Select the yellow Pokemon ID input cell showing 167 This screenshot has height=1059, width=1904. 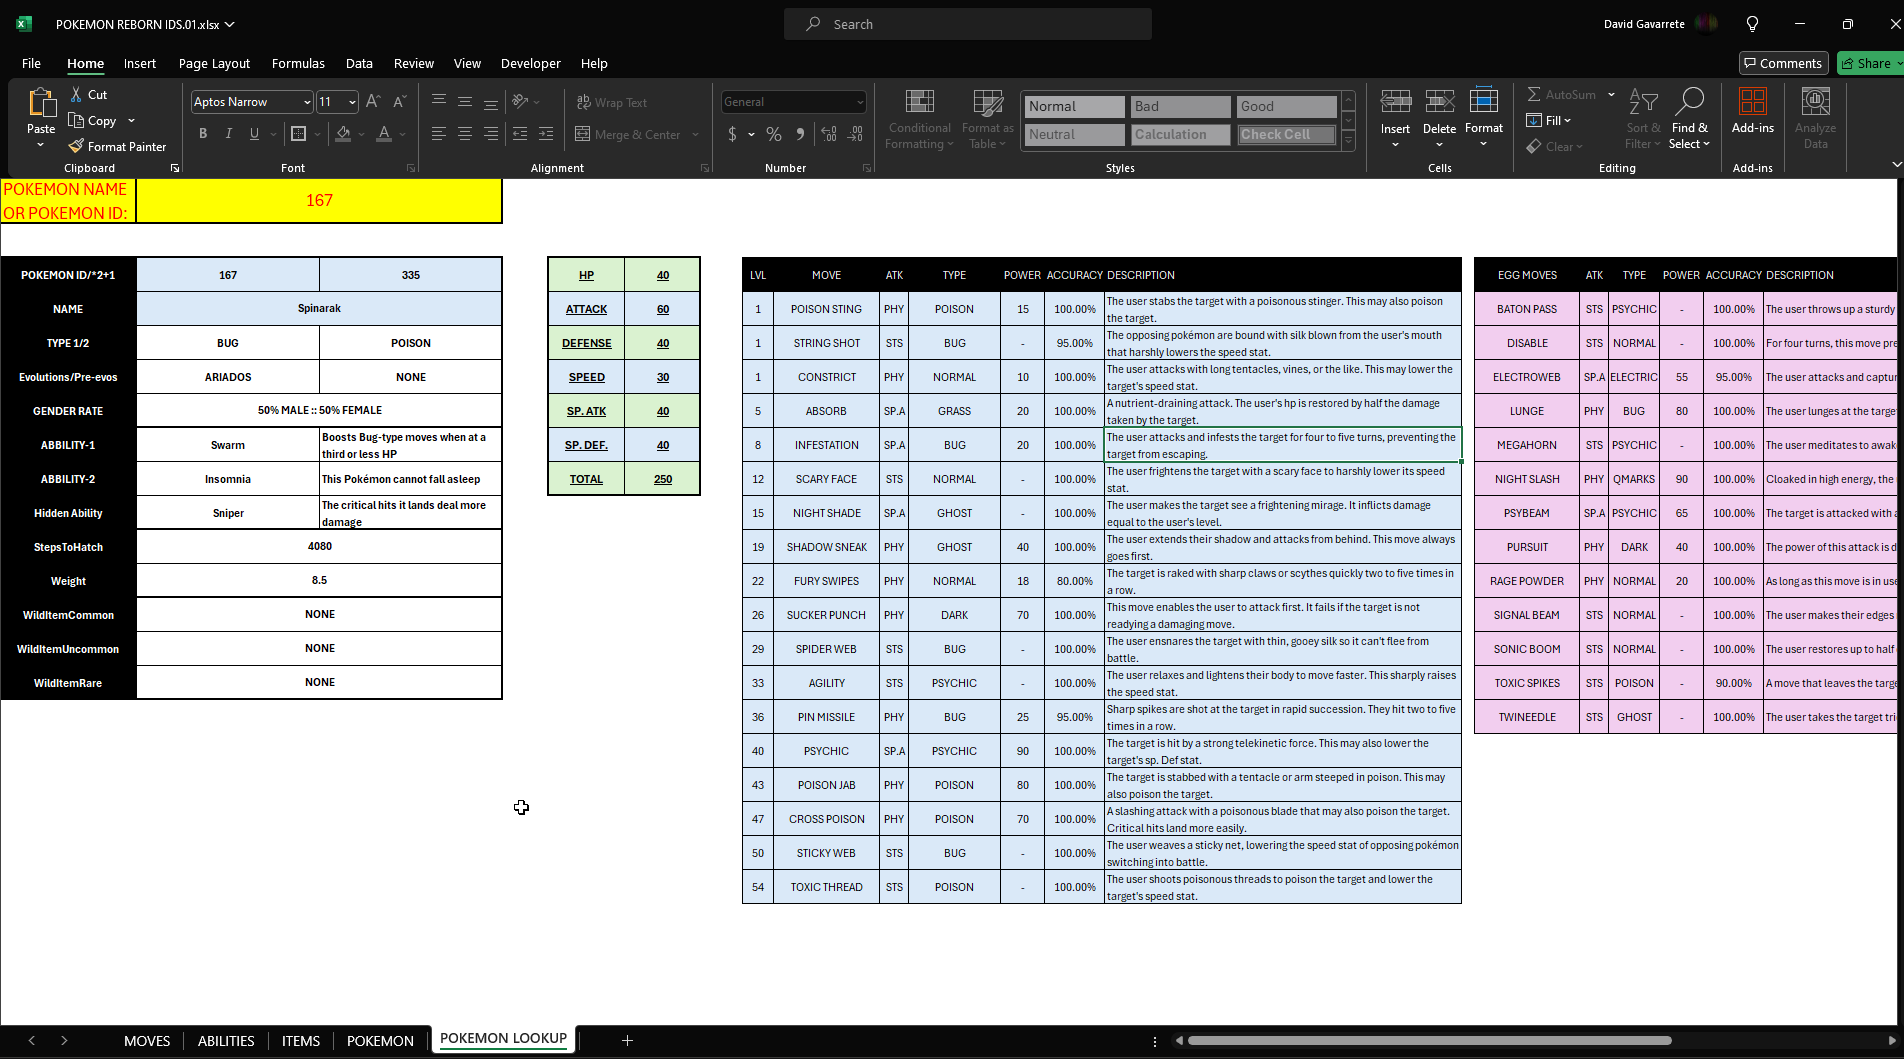point(319,200)
